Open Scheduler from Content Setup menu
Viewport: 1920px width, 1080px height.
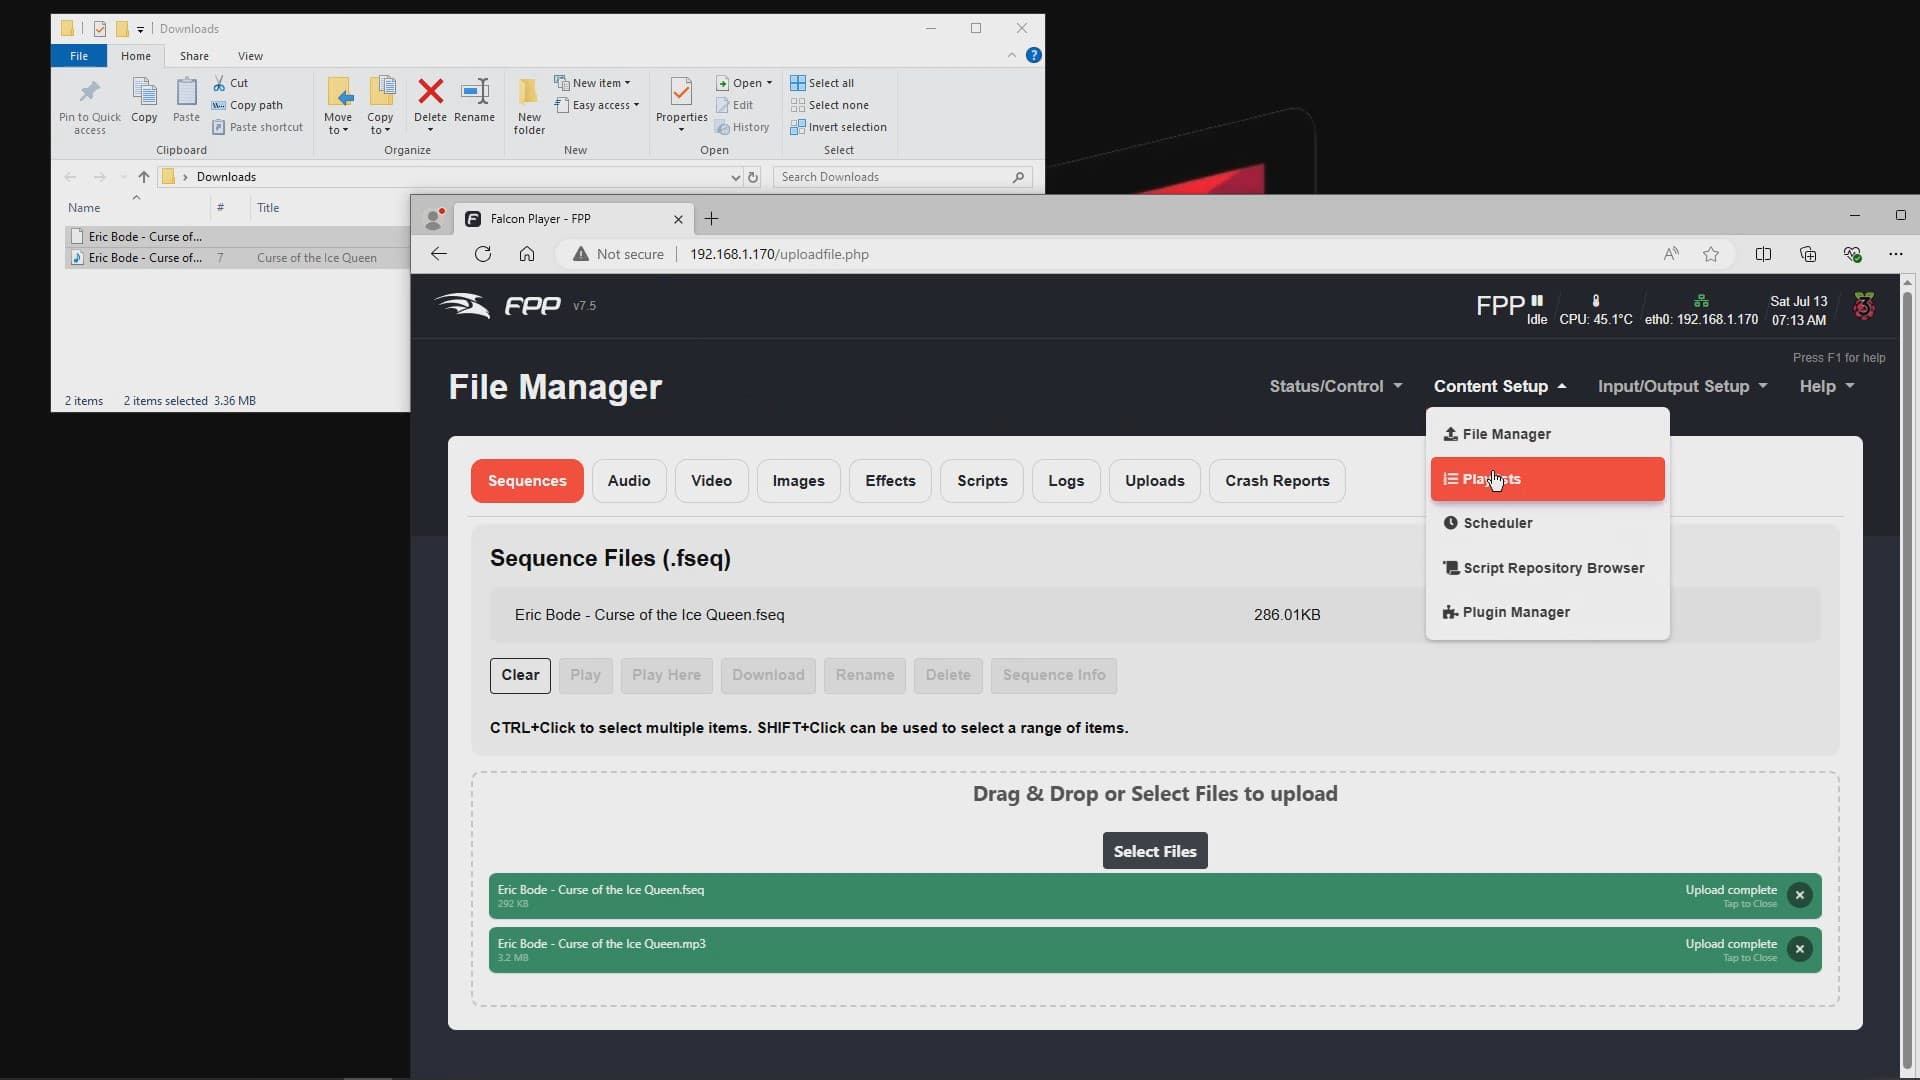coord(1547,523)
